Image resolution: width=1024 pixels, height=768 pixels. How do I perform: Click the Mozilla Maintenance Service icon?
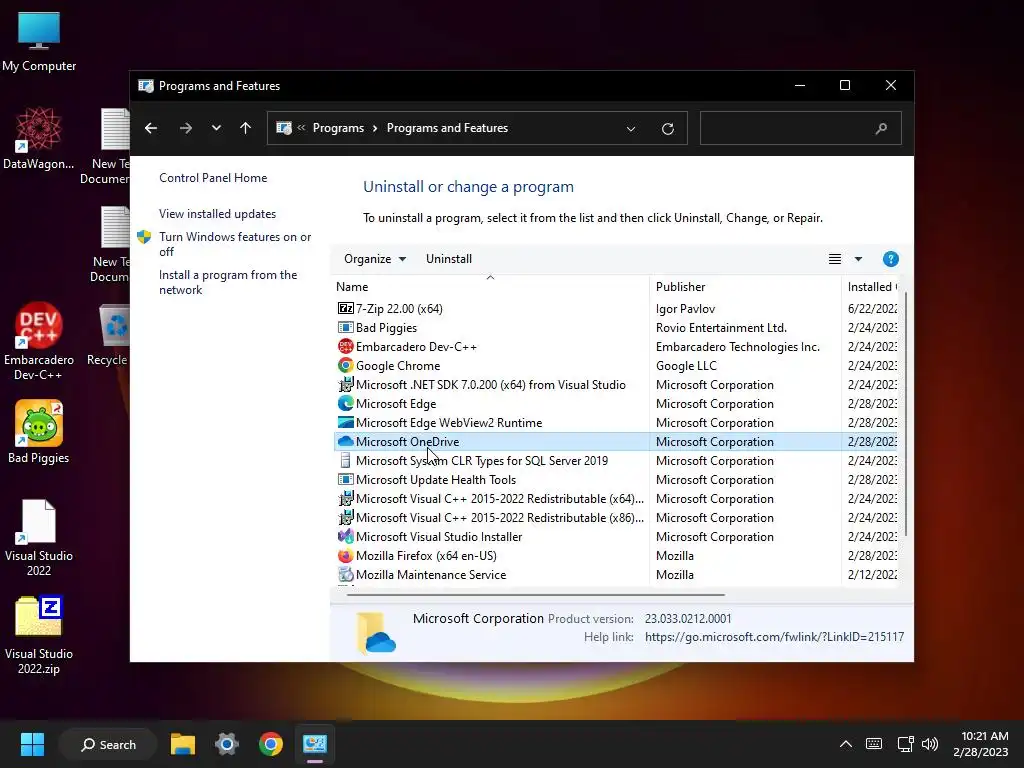pos(345,574)
